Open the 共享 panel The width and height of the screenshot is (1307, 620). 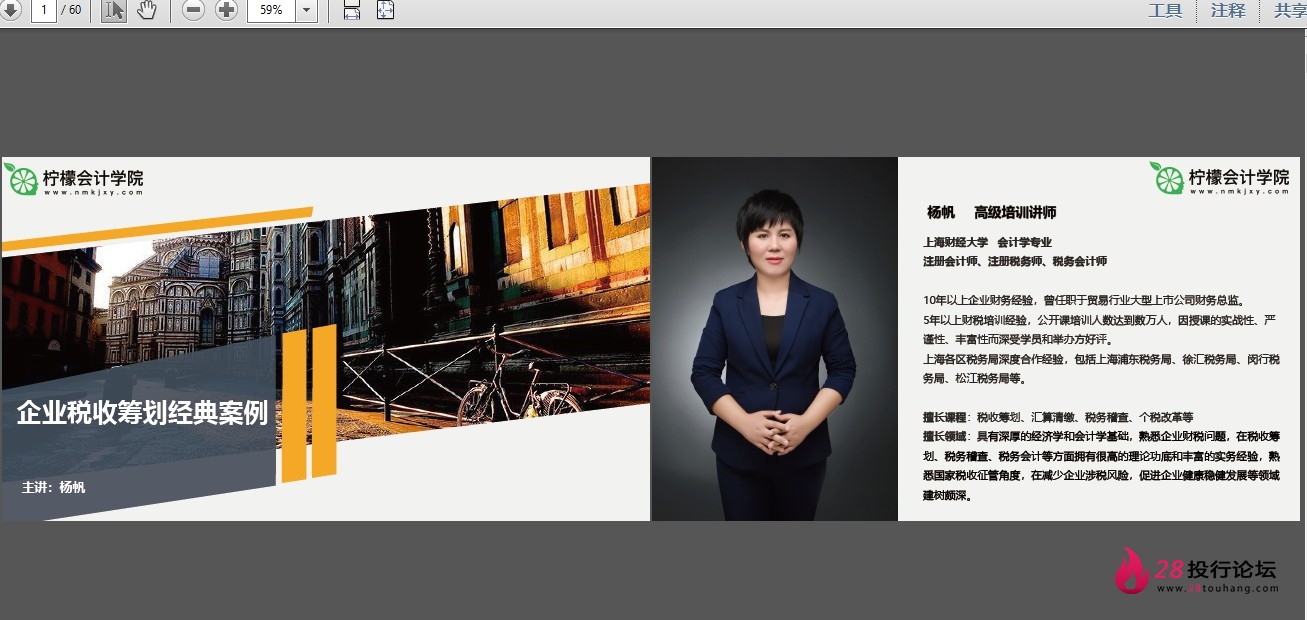click(1289, 10)
